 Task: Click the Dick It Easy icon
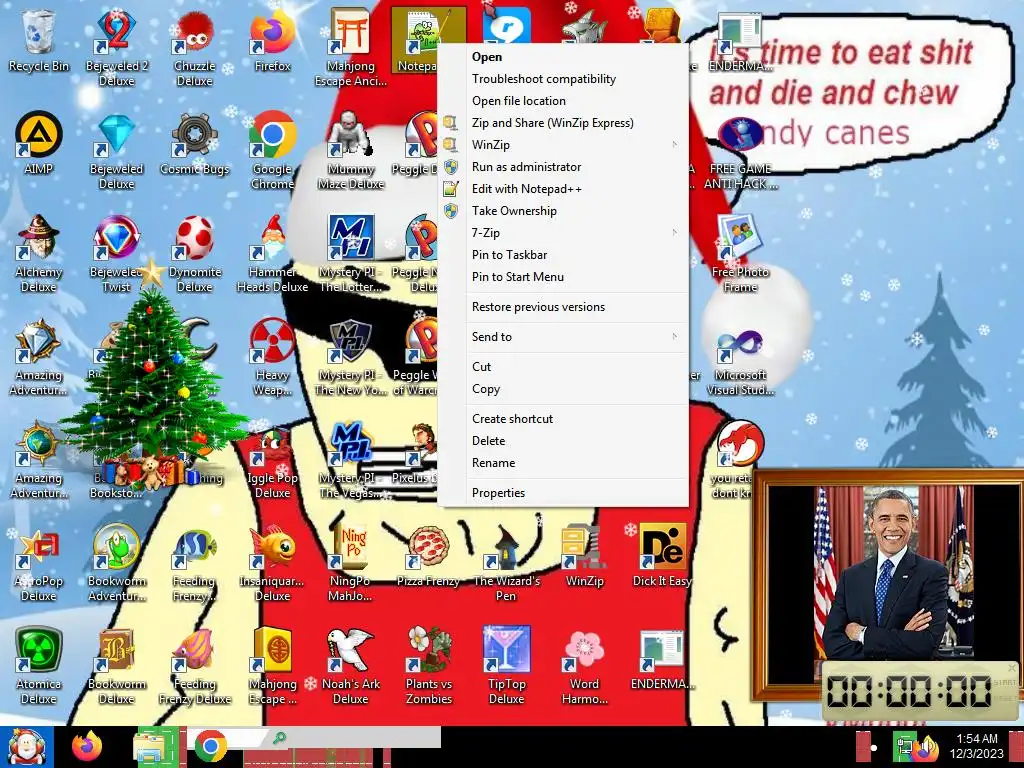(x=662, y=556)
